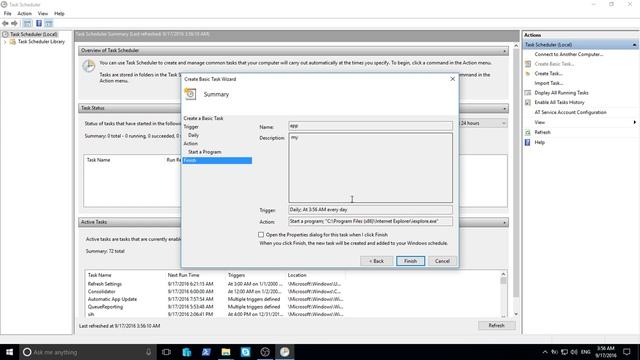Image resolution: width=640 pixels, height=360 pixels.
Task: Select Create a Basic Task wizard step
Action: 203,118
